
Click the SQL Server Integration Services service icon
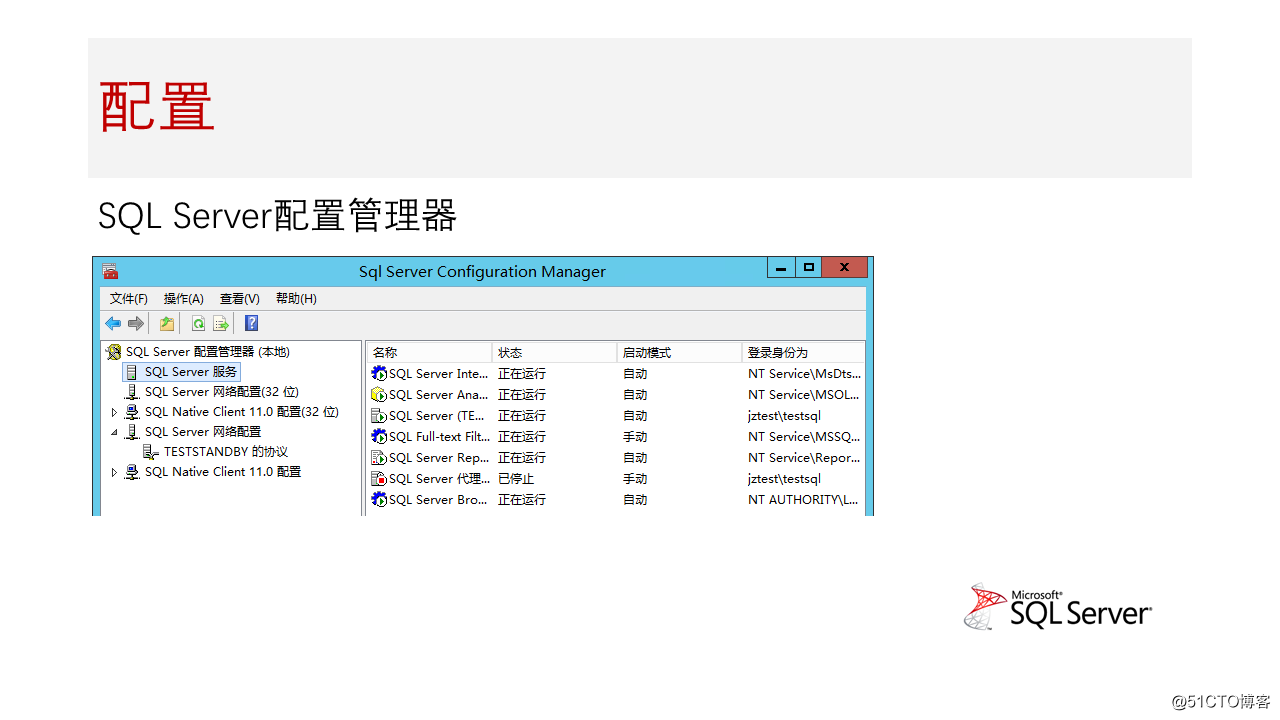[379, 374]
